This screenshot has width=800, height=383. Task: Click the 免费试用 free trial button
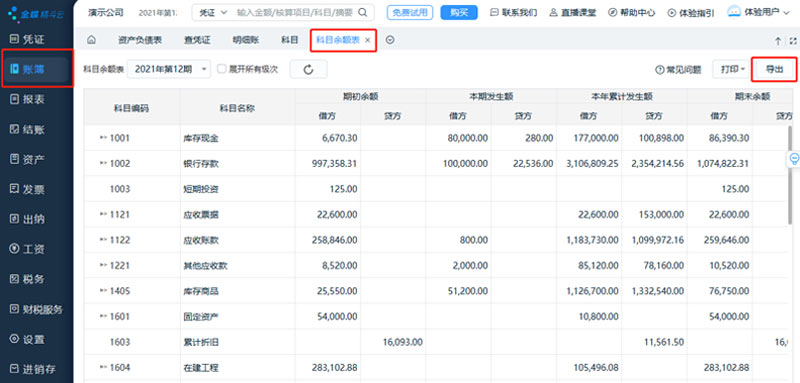[410, 13]
